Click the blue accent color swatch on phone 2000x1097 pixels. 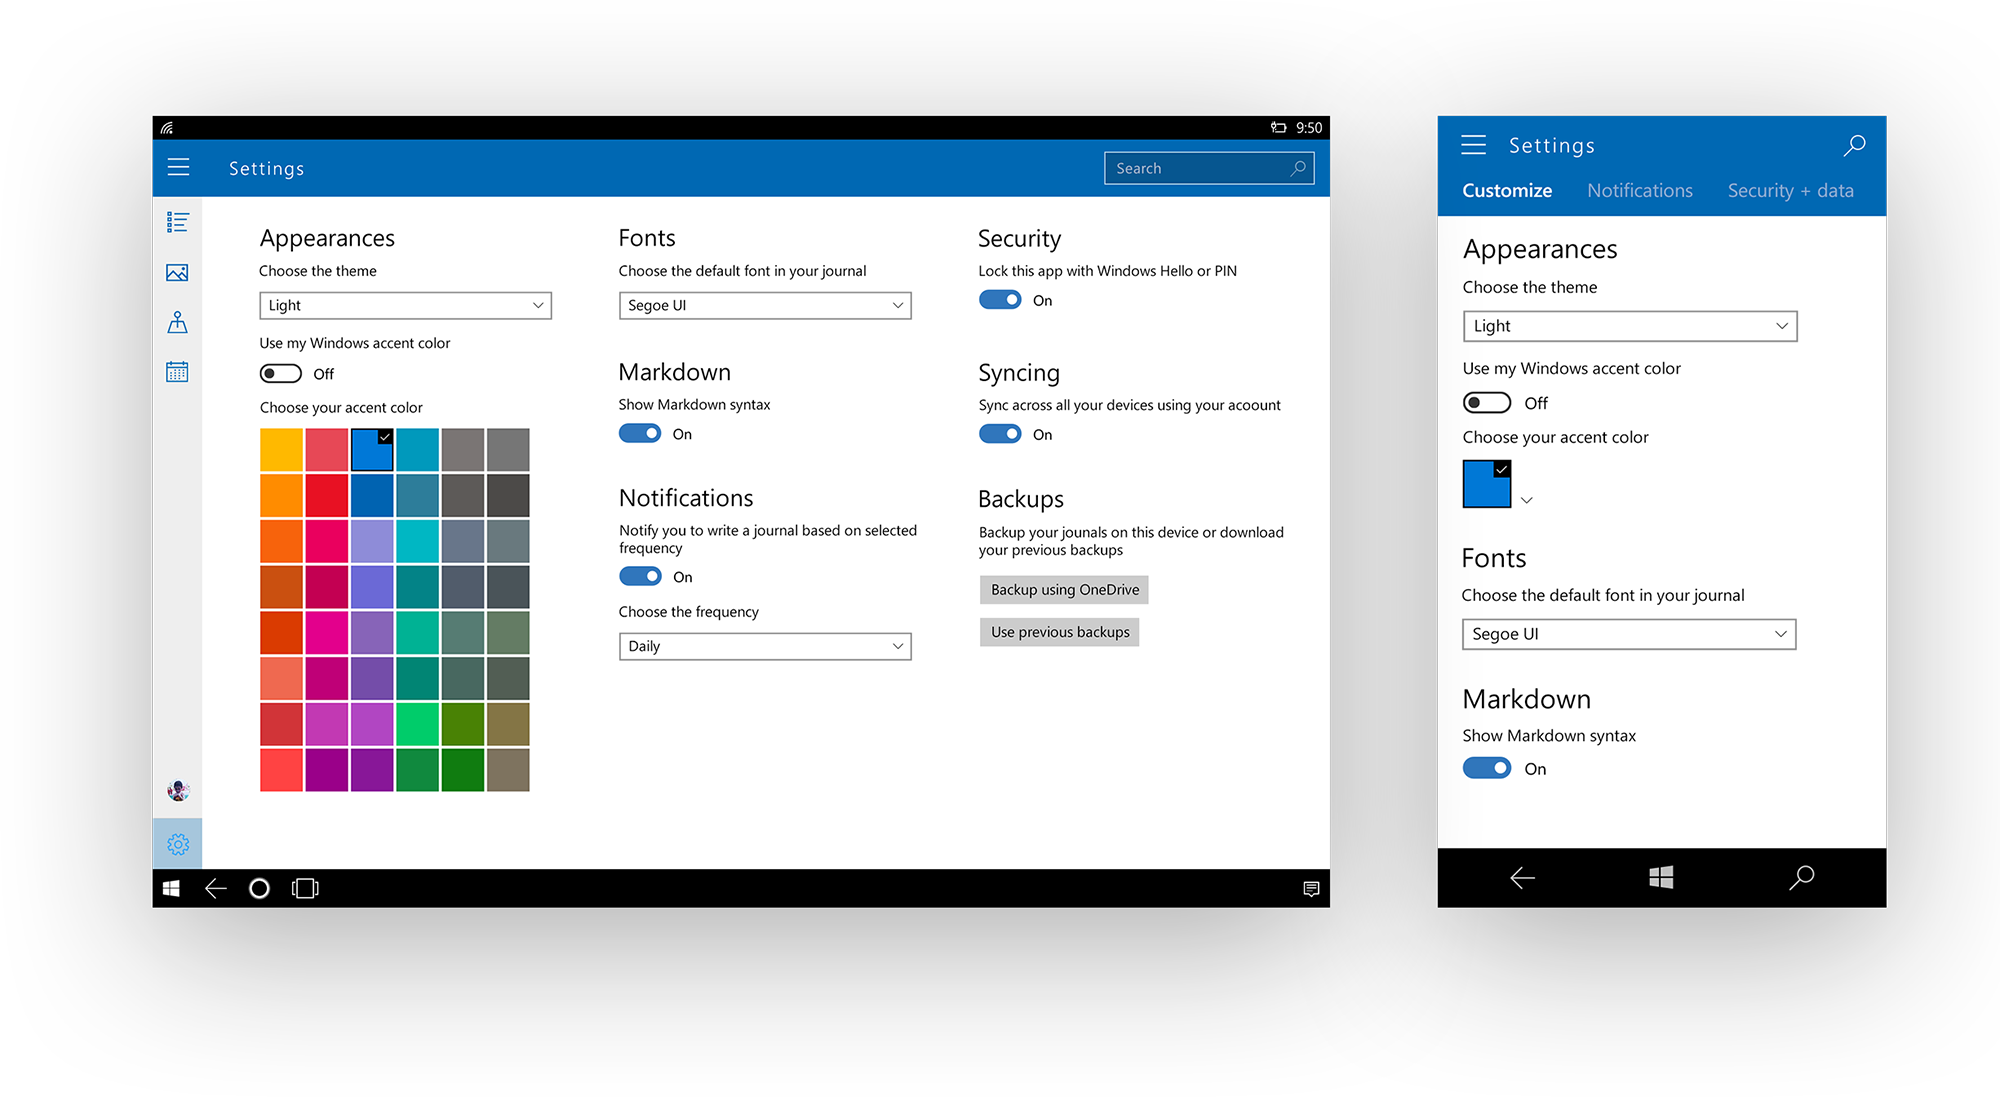pos(1487,484)
